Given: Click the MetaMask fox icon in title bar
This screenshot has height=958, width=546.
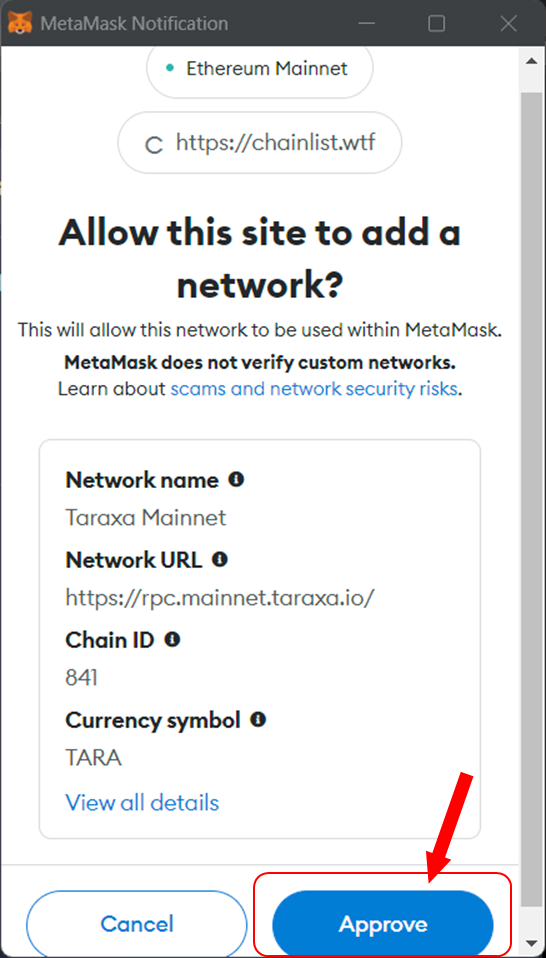Looking at the screenshot, I should (x=20, y=23).
